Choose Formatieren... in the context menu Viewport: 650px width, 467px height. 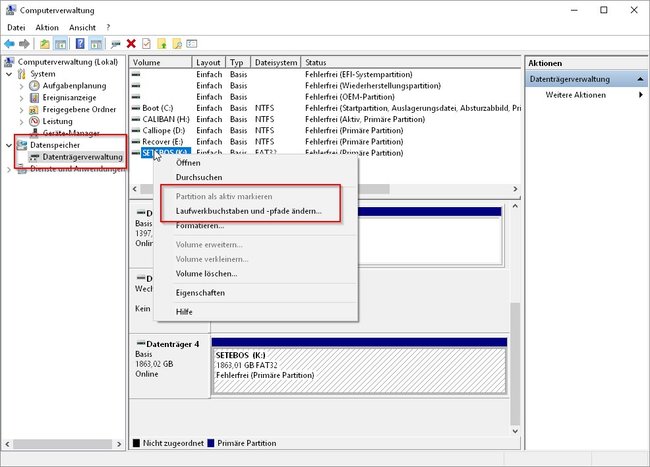click(x=256, y=226)
